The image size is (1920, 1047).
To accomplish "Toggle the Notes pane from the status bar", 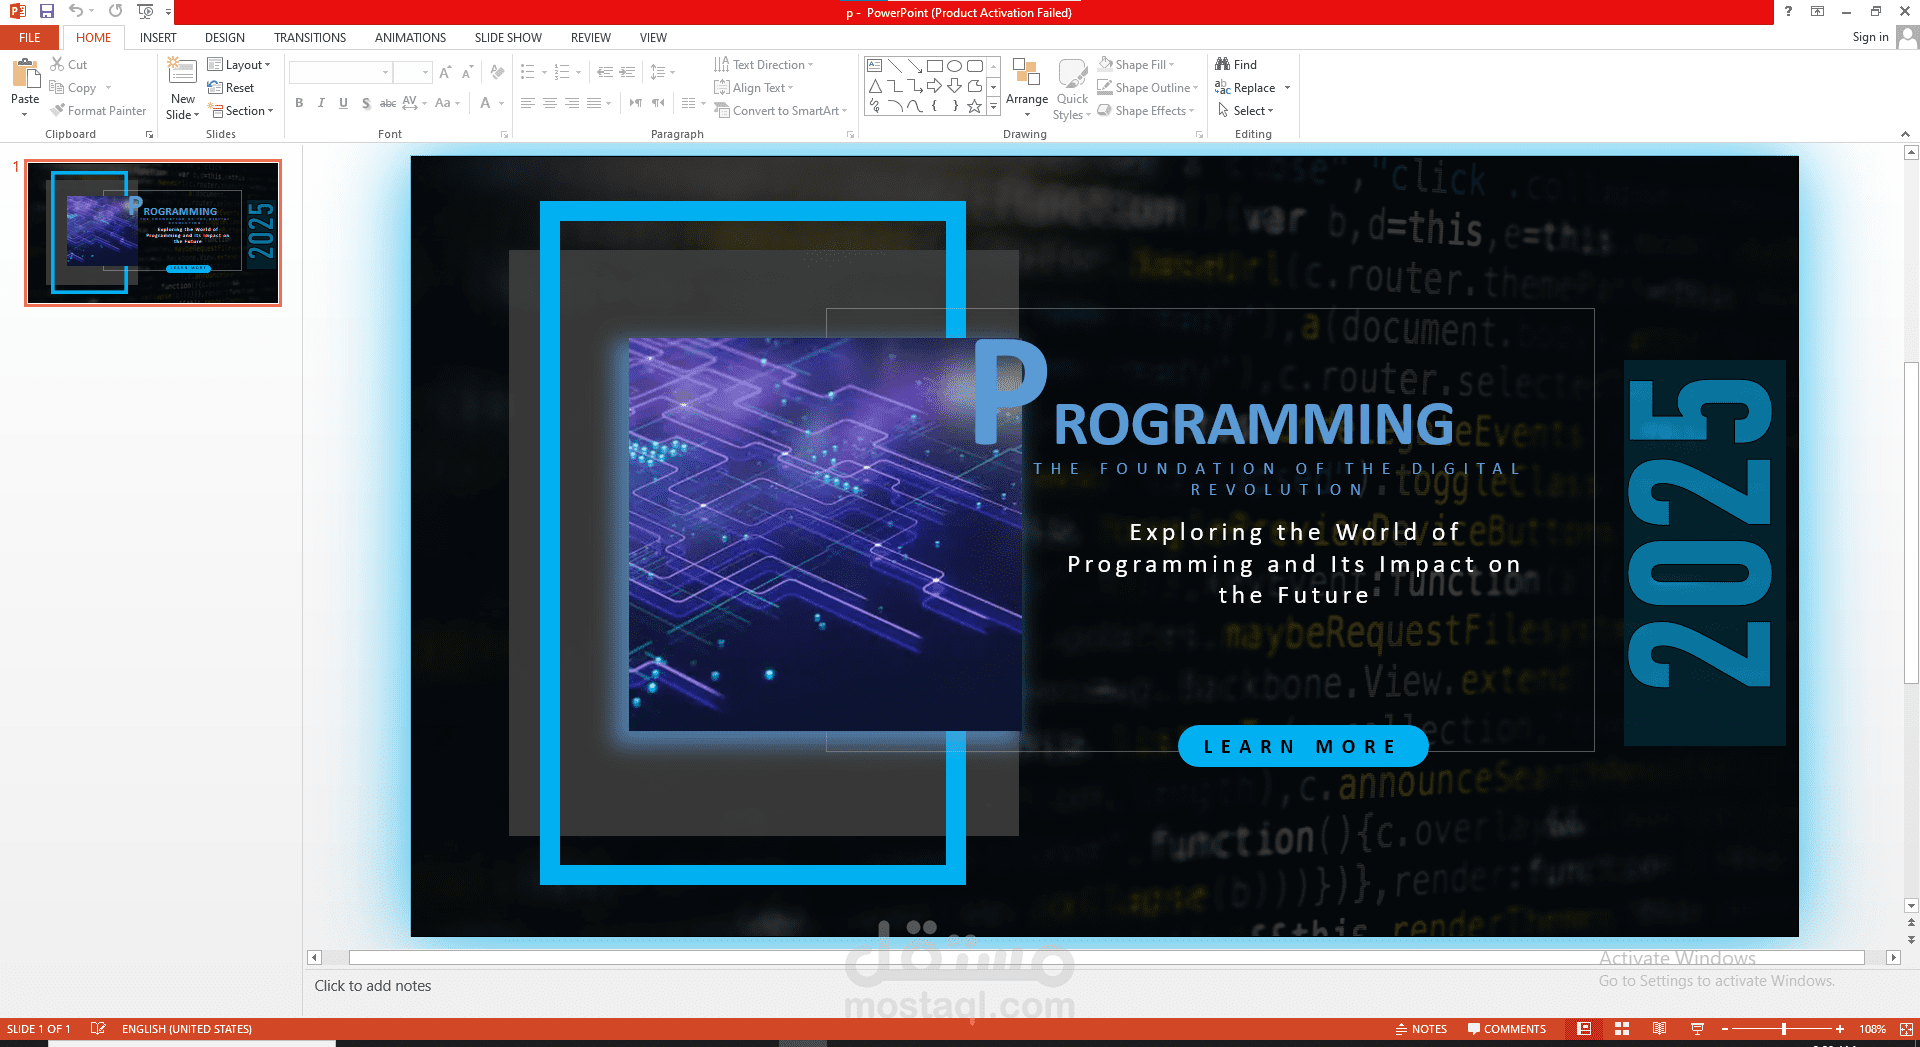I will point(1421,1029).
